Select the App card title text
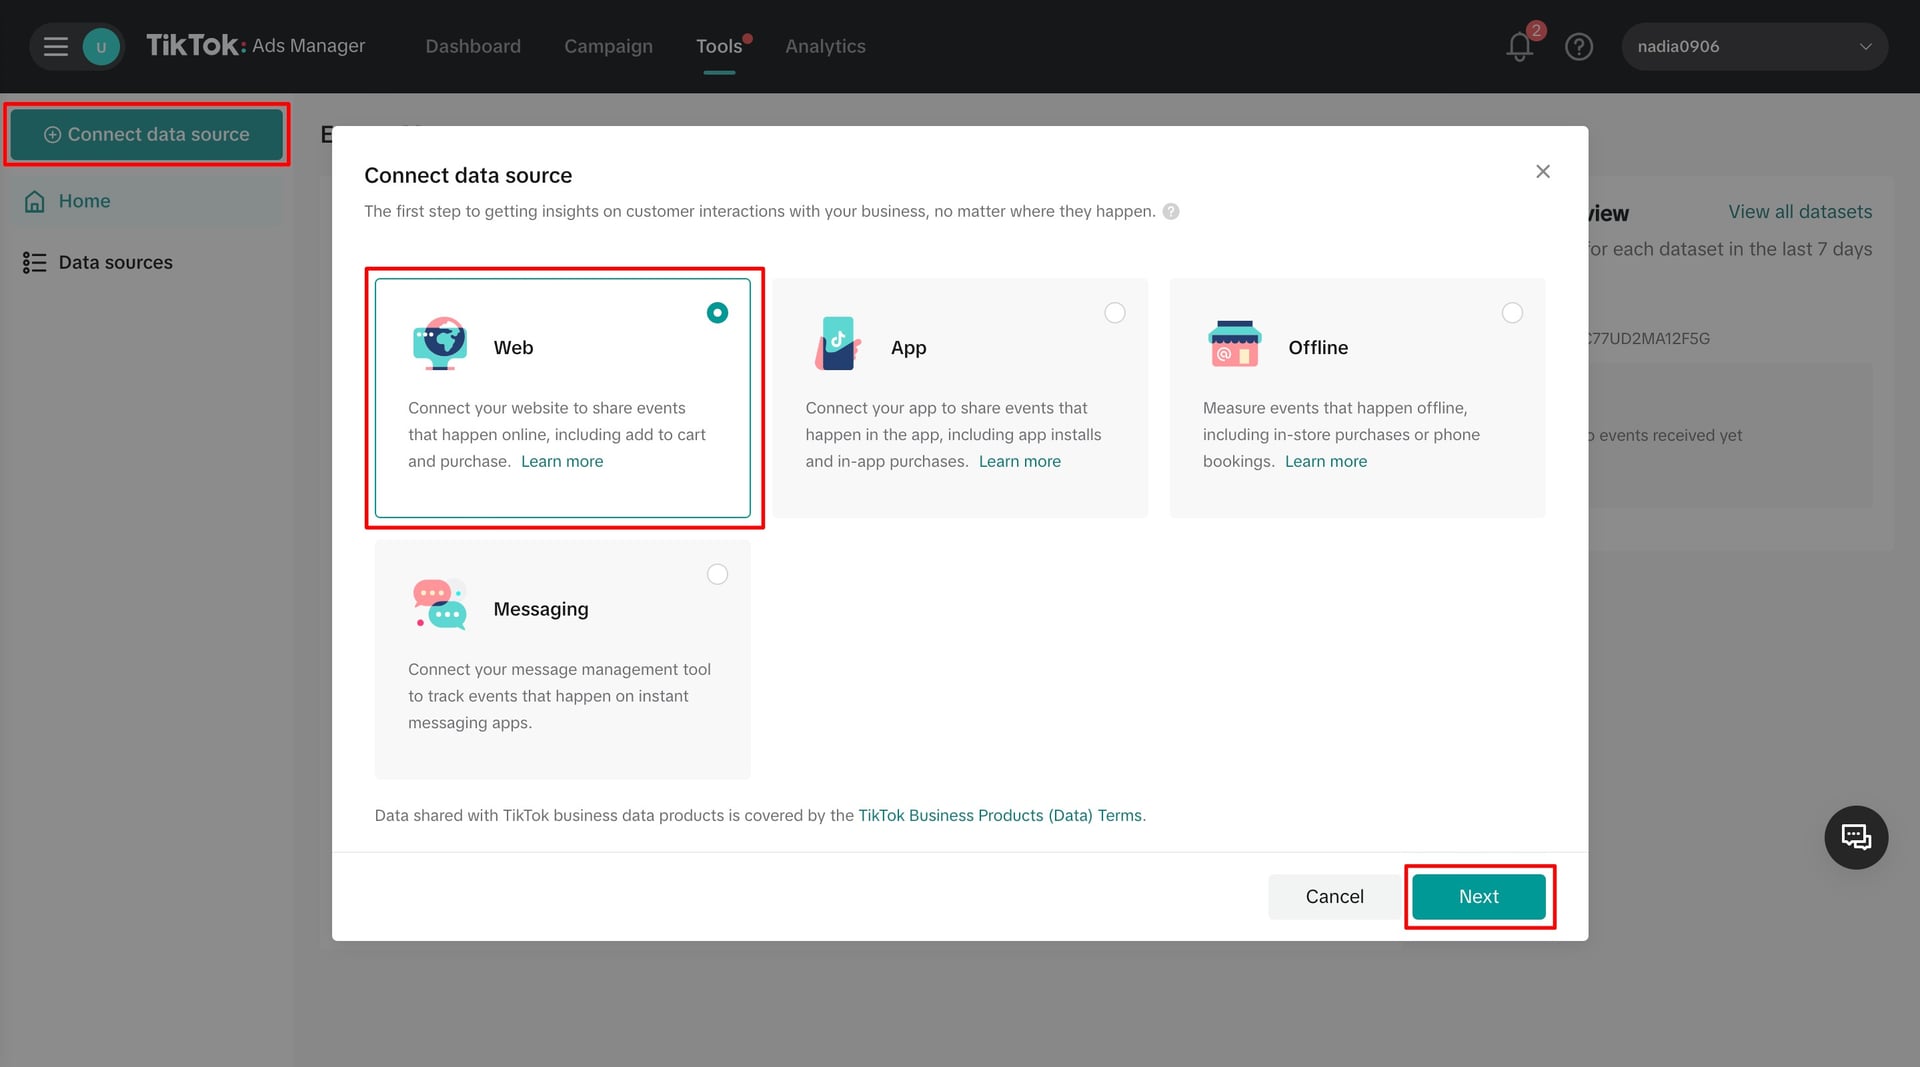This screenshot has height=1067, width=1920. click(x=909, y=348)
